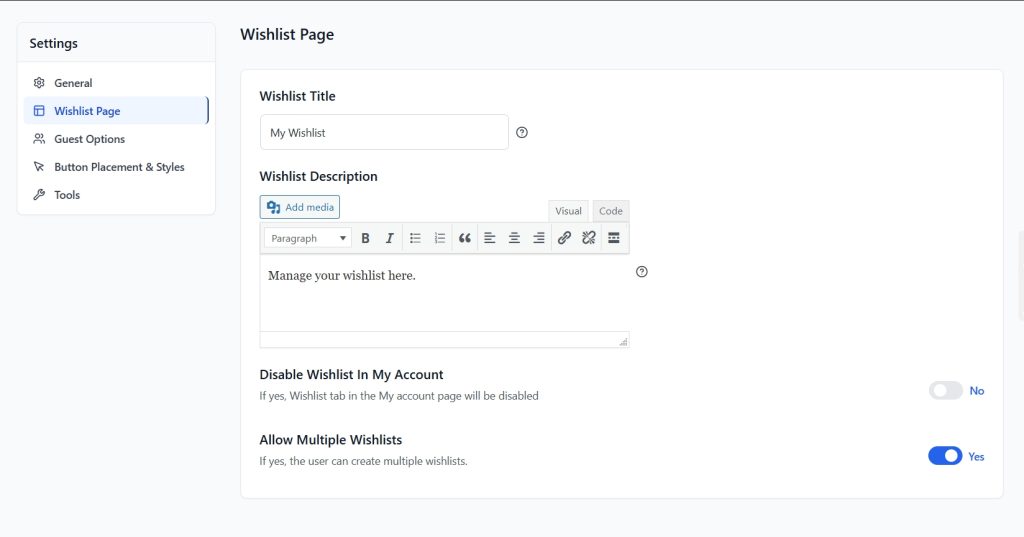Switch to the Visual editor tab
This screenshot has height=537, width=1024.
[568, 211]
